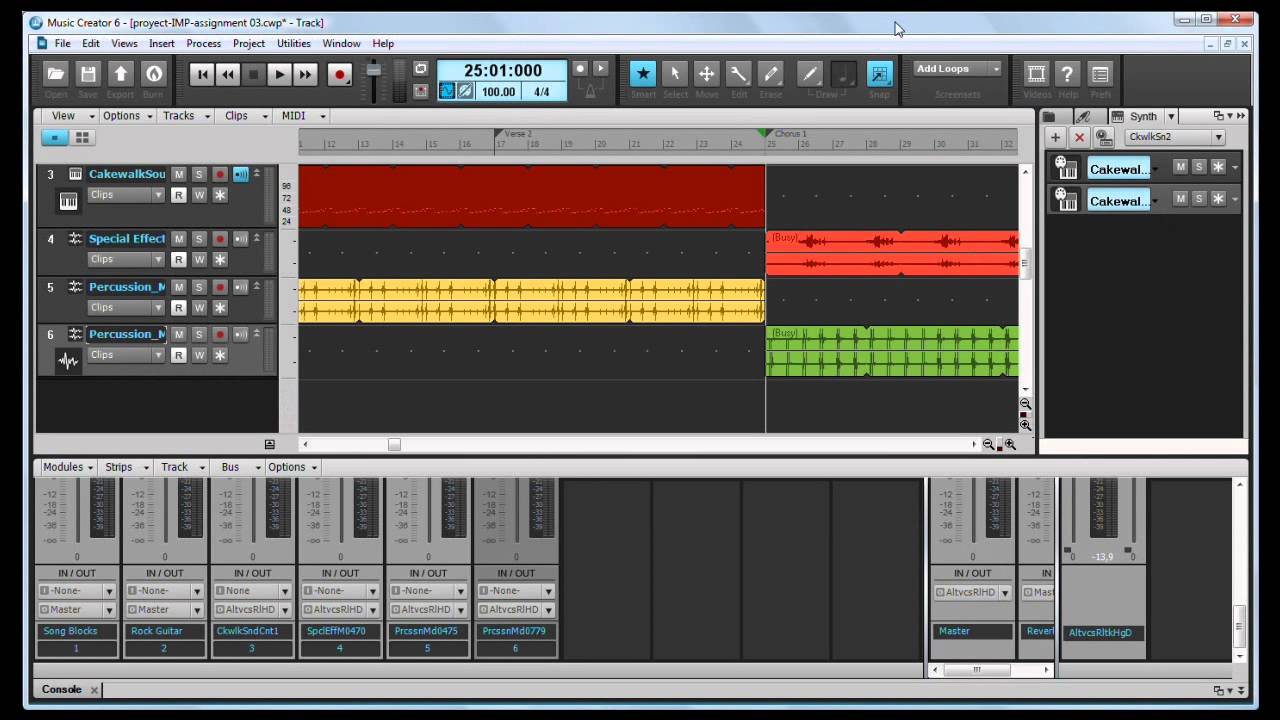Screen dimensions: 1280x720
Task: Solo track 4 Special Effect
Action: [x=199, y=239]
